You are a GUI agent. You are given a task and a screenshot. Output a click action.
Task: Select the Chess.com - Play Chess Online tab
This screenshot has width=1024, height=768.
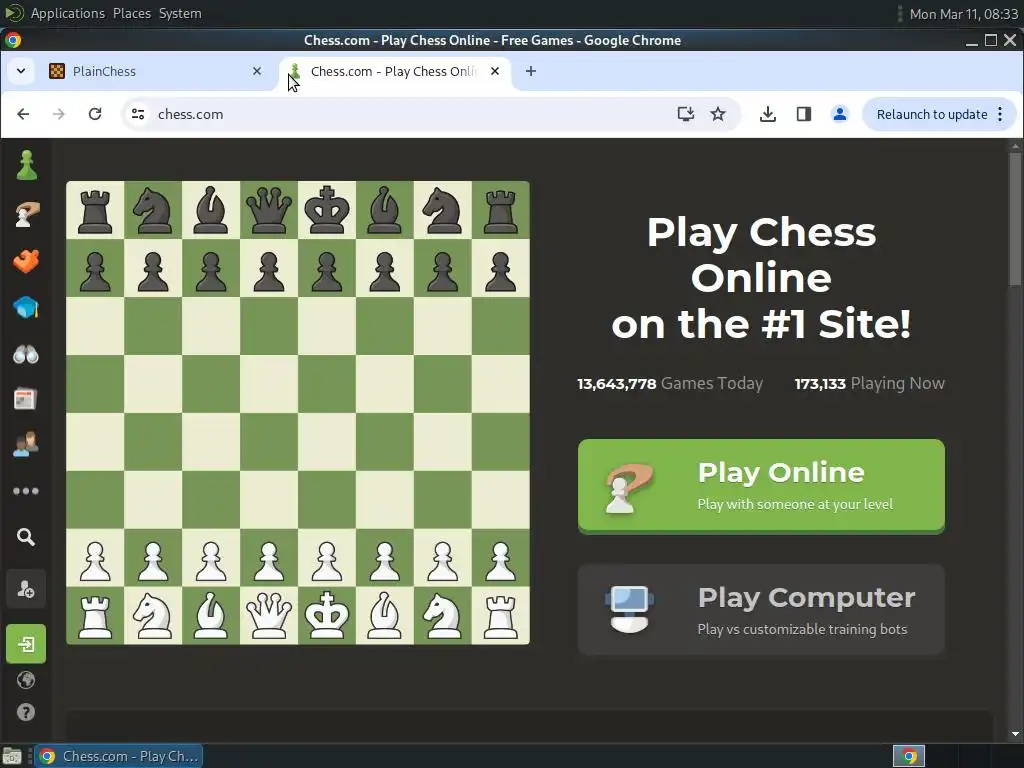(x=395, y=71)
